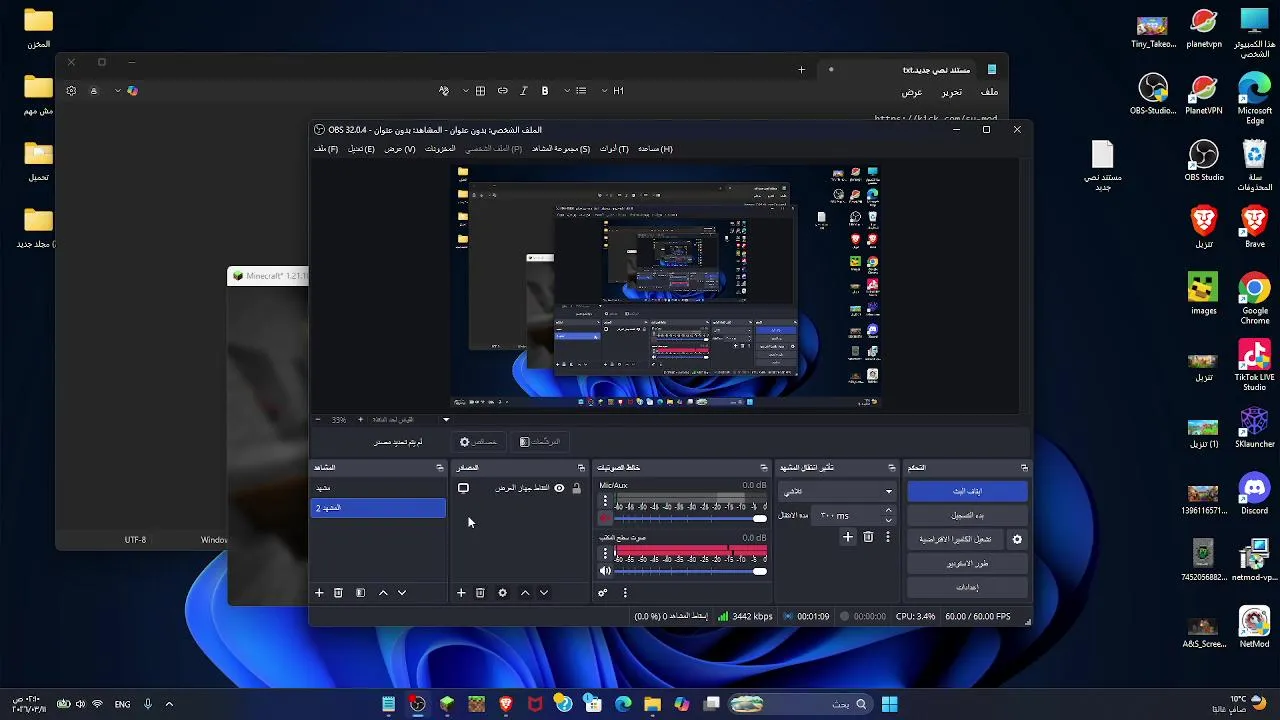The image size is (1280, 720).
Task: Click Studio Mode button in Controls
Action: click(x=967, y=563)
